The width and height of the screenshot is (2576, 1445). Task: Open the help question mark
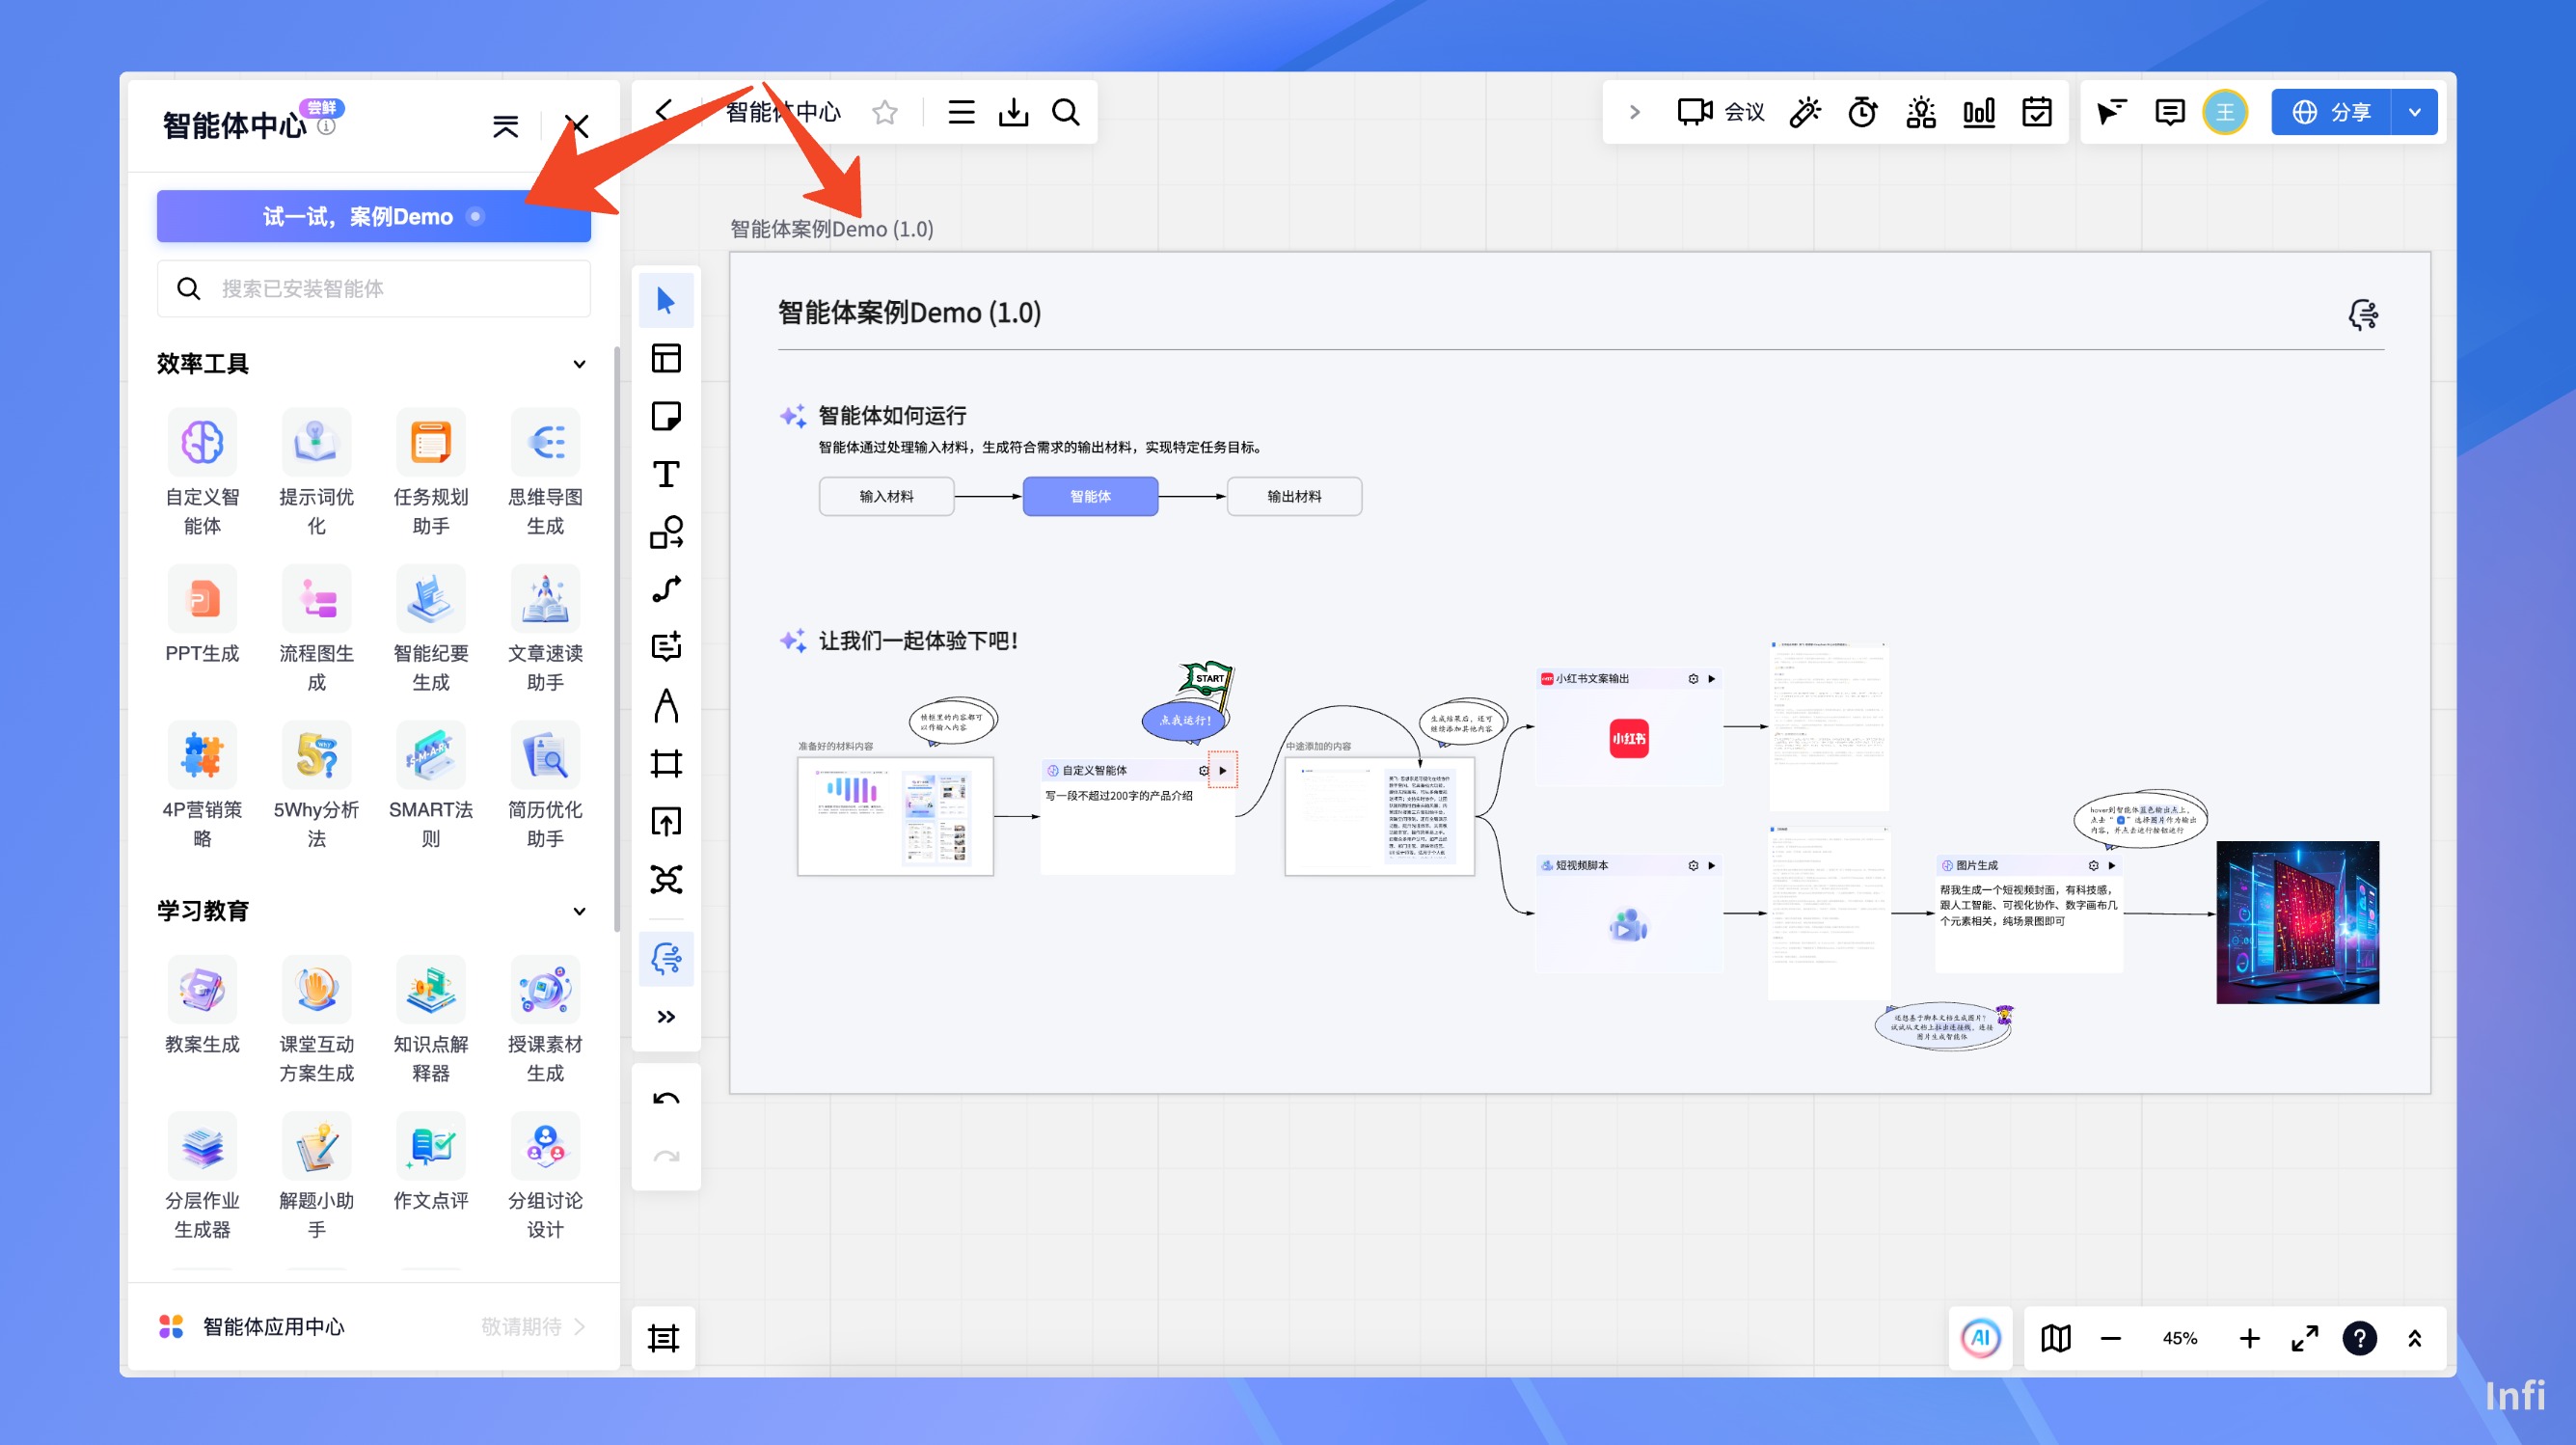2360,1338
